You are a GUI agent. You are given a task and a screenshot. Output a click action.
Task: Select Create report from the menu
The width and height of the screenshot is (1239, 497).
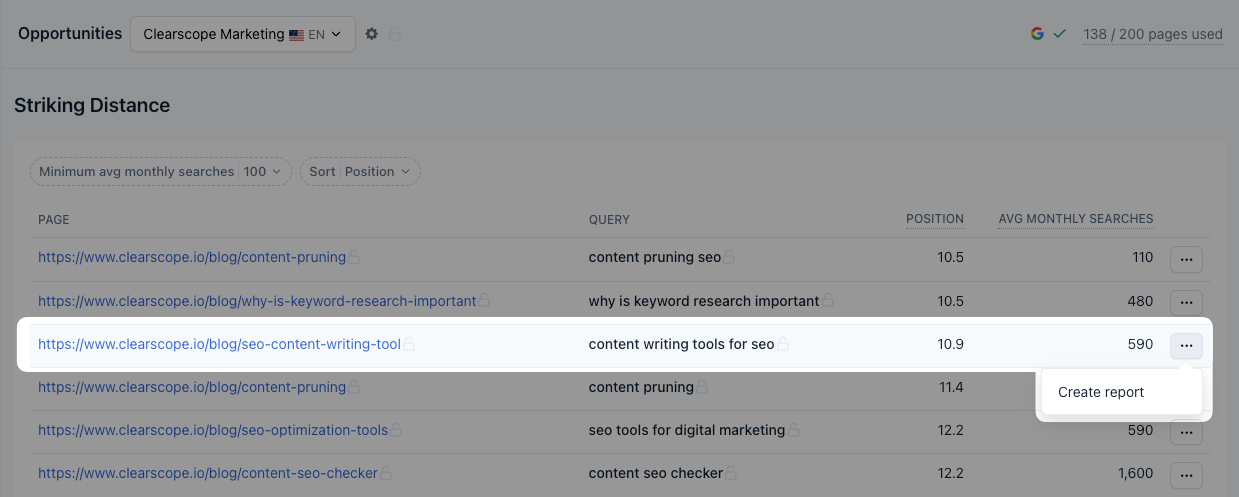coord(1101,392)
